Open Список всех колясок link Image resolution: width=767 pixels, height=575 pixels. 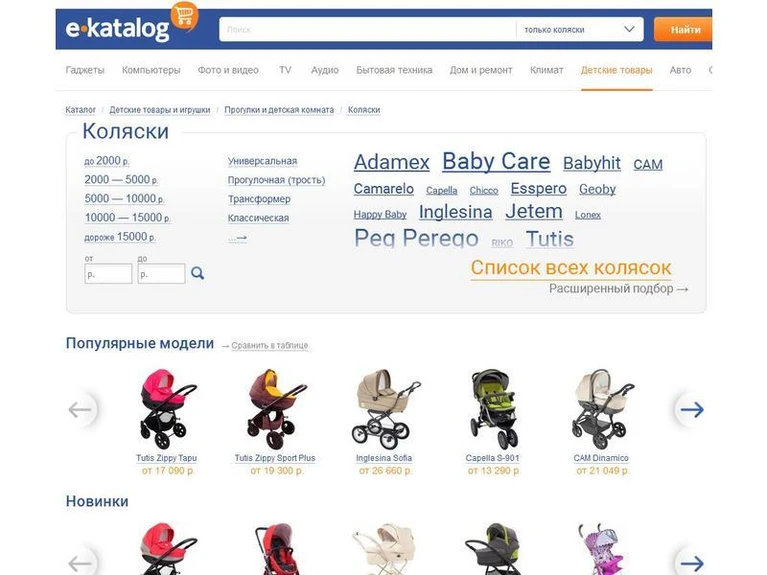[571, 268]
